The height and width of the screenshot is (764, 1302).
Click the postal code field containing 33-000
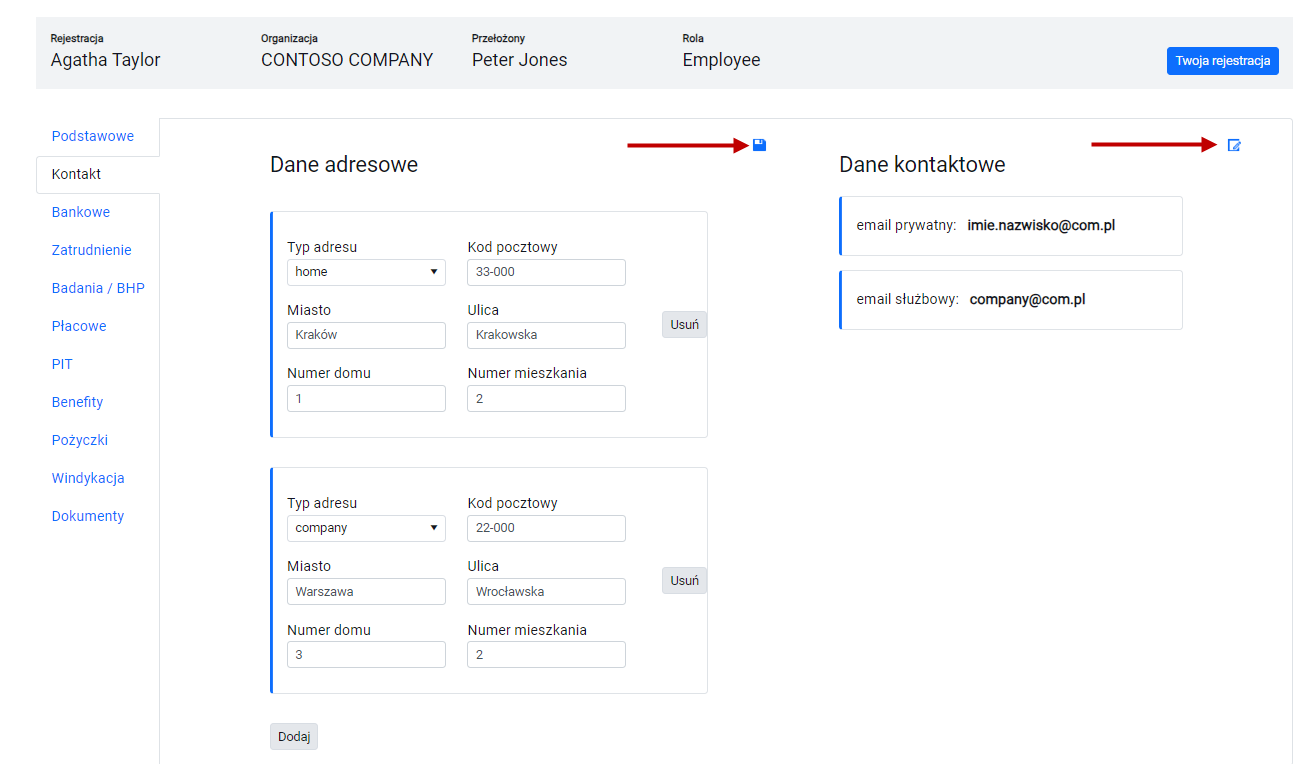pos(546,272)
